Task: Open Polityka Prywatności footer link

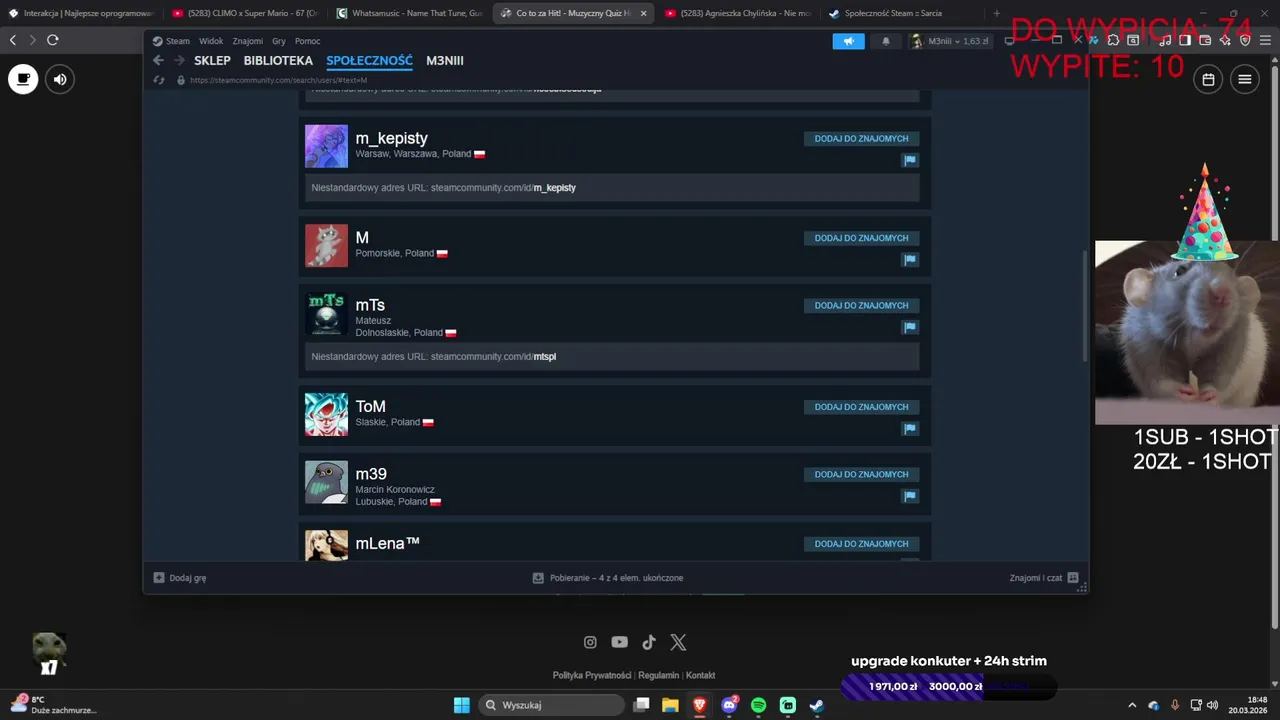Action: (592, 675)
